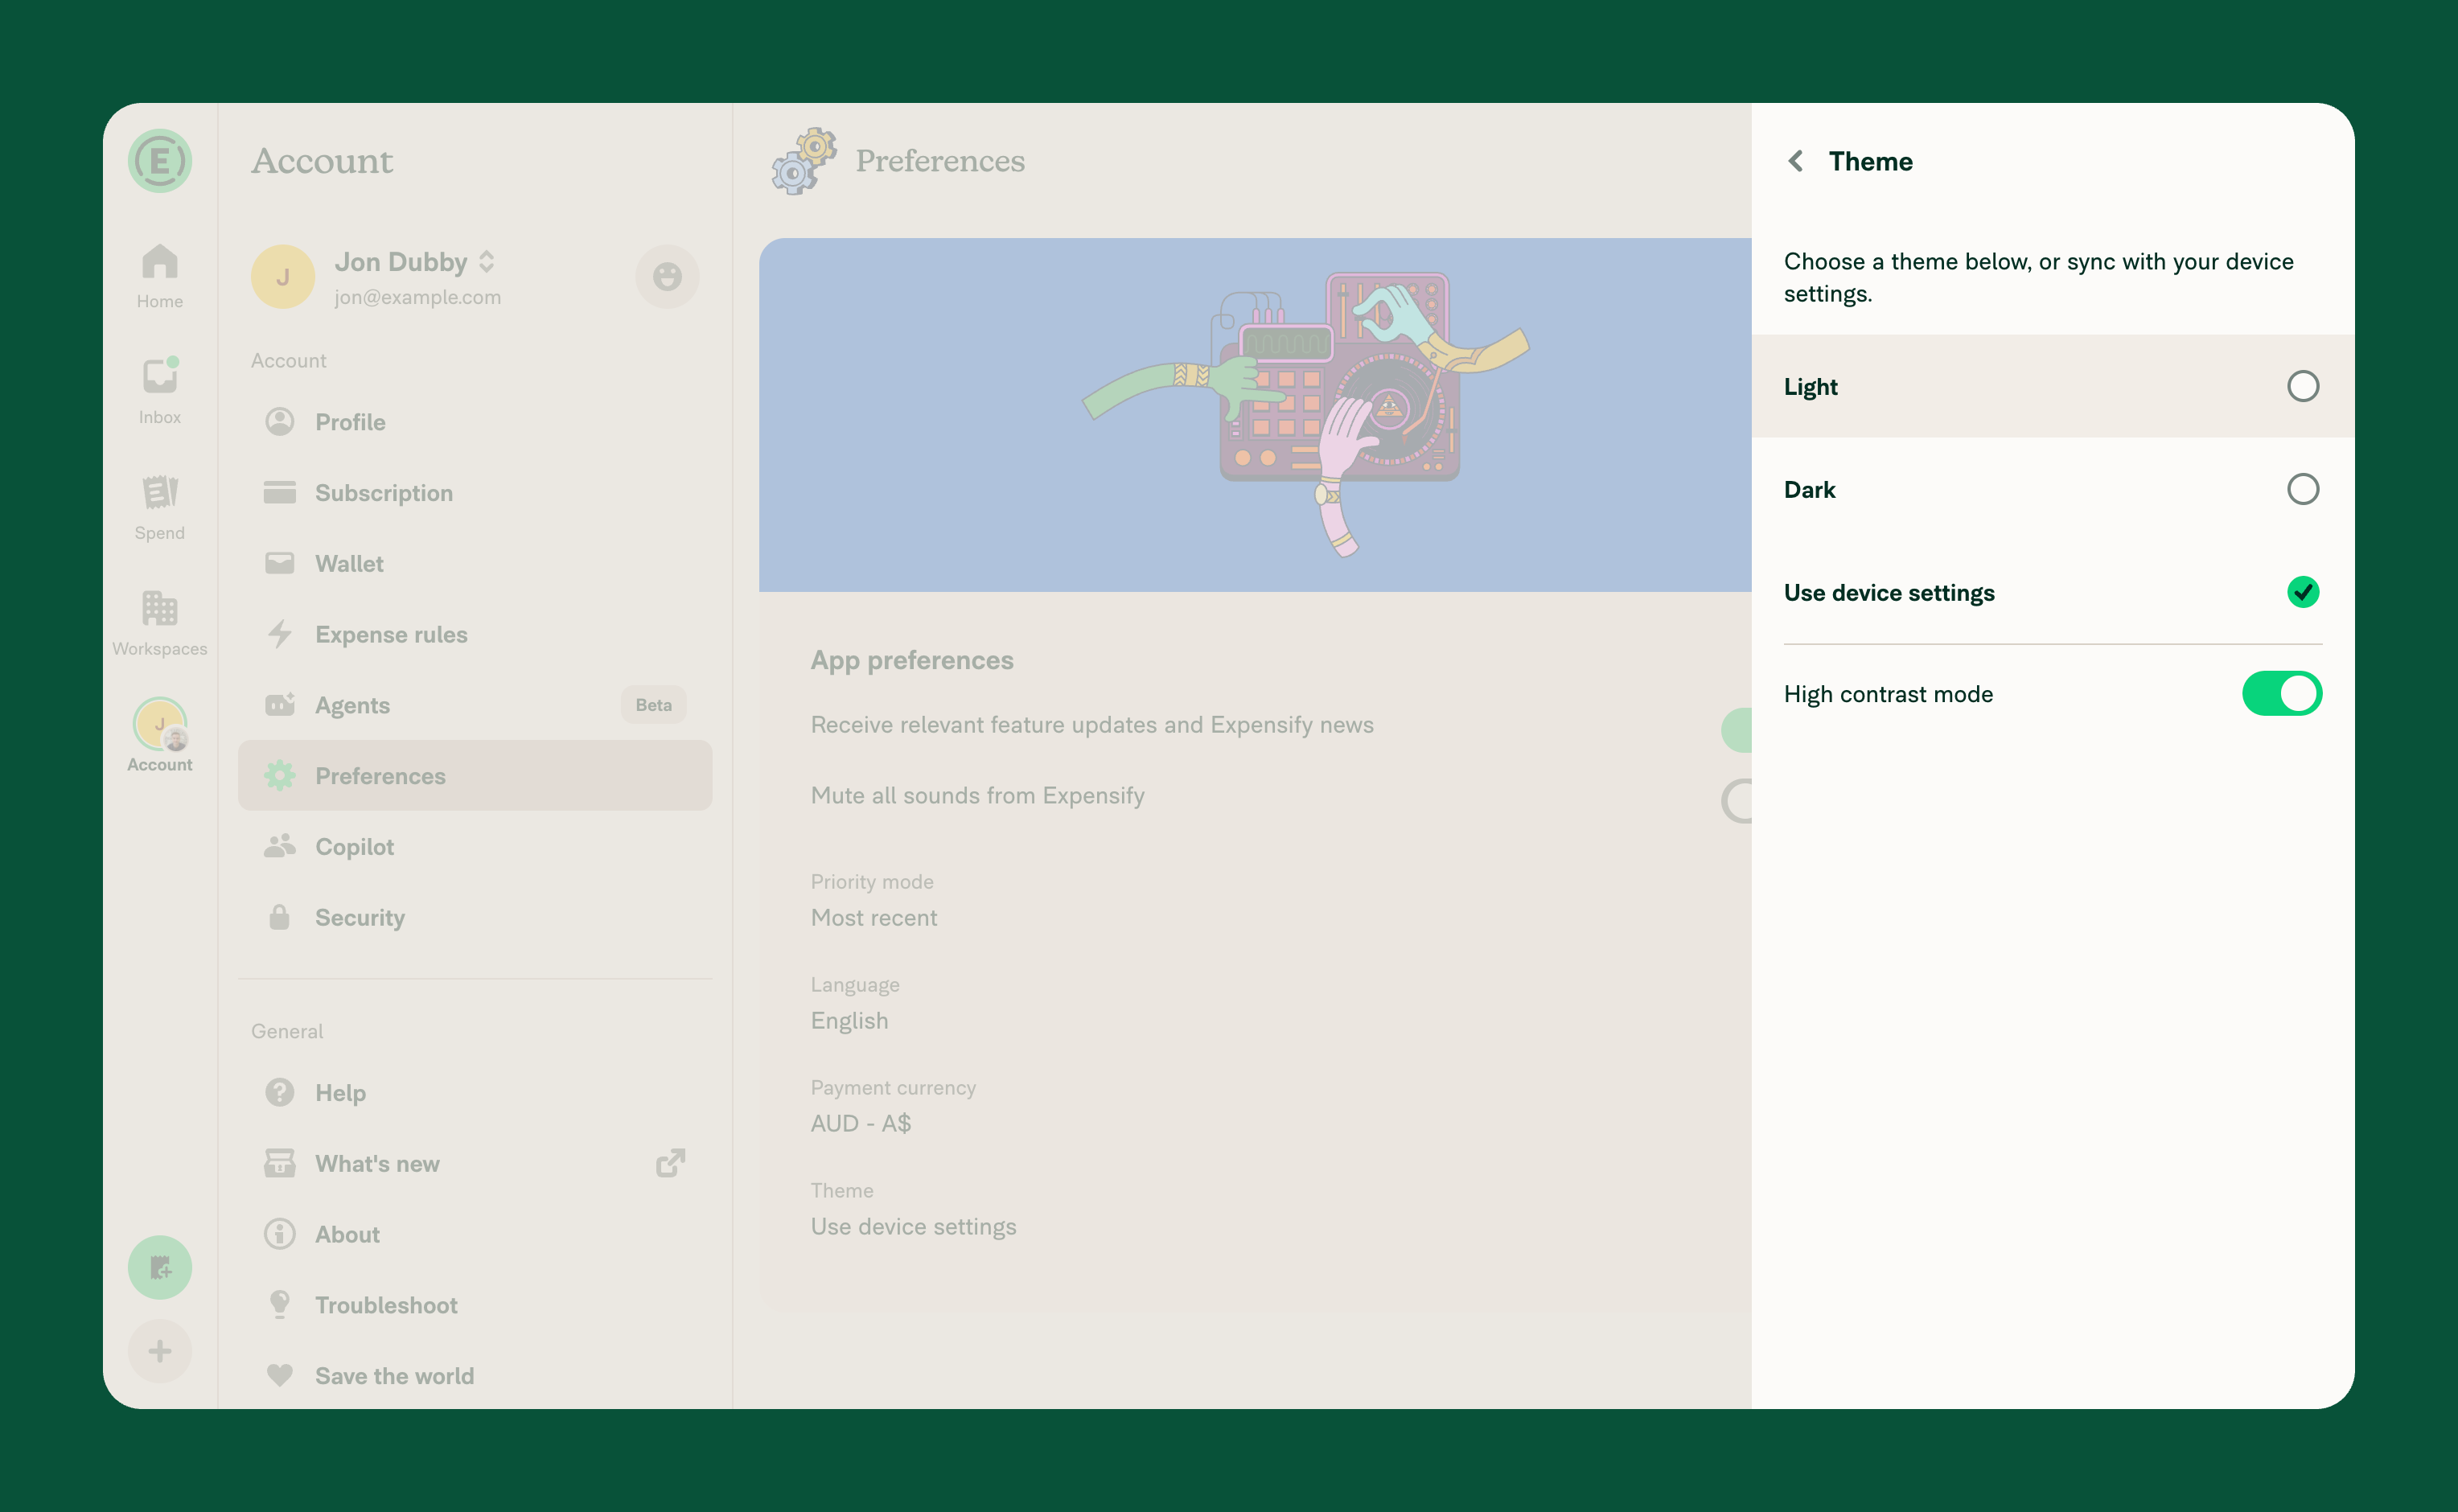This screenshot has height=1512, width=2458.
Task: Open the Agents menu item
Action: coord(474,705)
